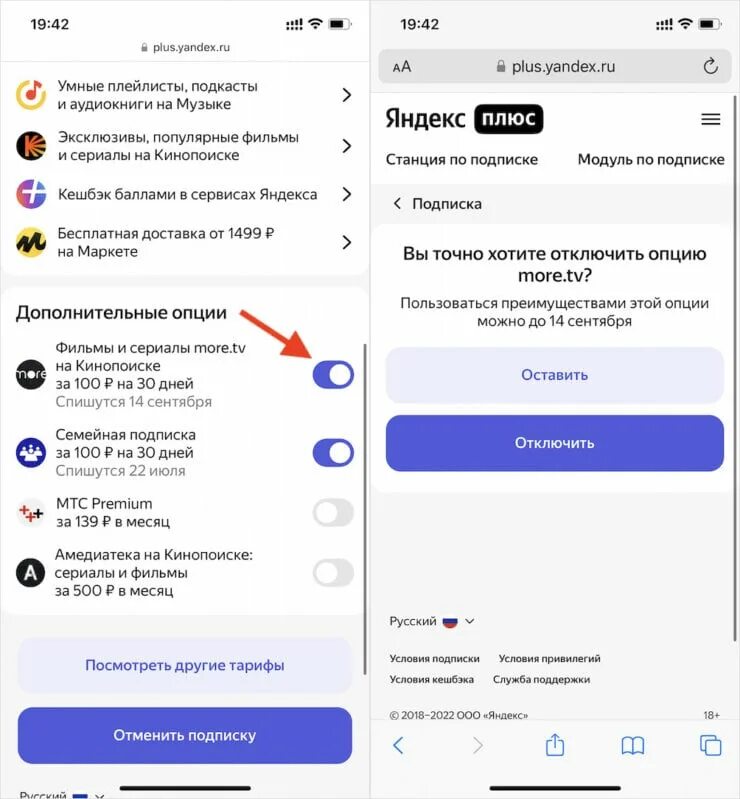Viewport: 740px width, 799px height.
Task: Open the Русский language dropdown
Action: [x=432, y=622]
